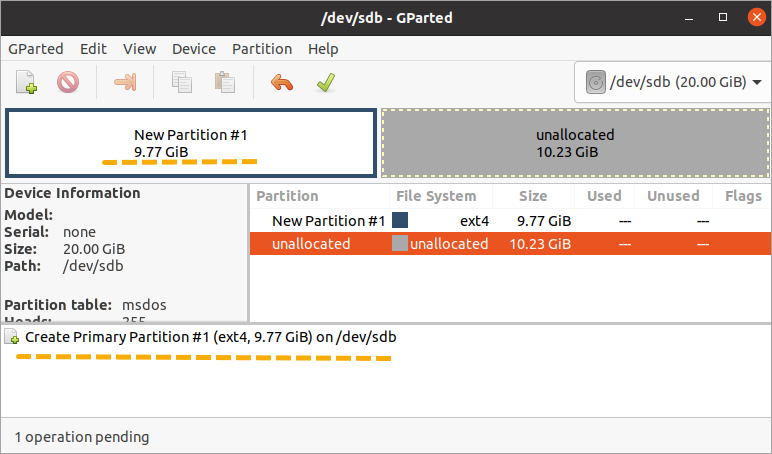Click the New partition toolbar icon
772x454 pixels.
(x=26, y=82)
